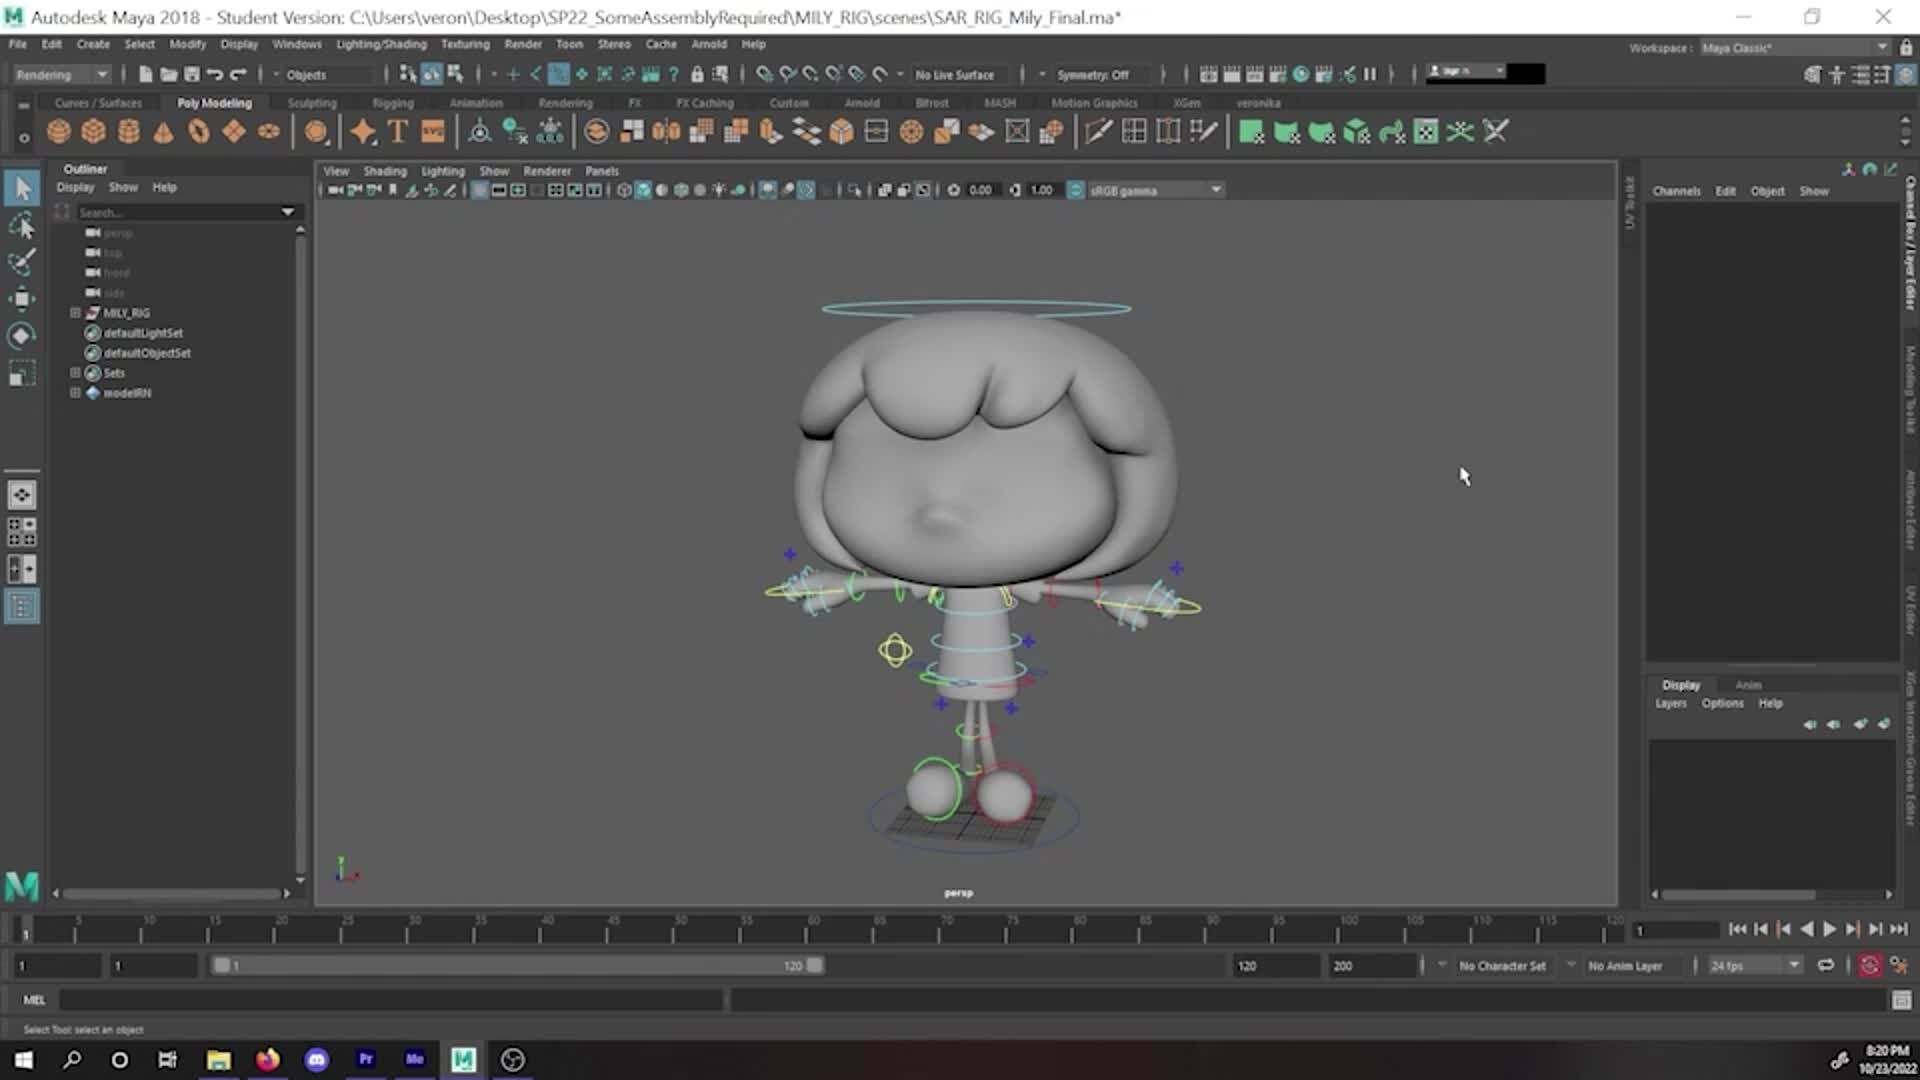1920x1080 pixels.
Task: Toggle playback looping control
Action: pyautogui.click(x=1825, y=966)
